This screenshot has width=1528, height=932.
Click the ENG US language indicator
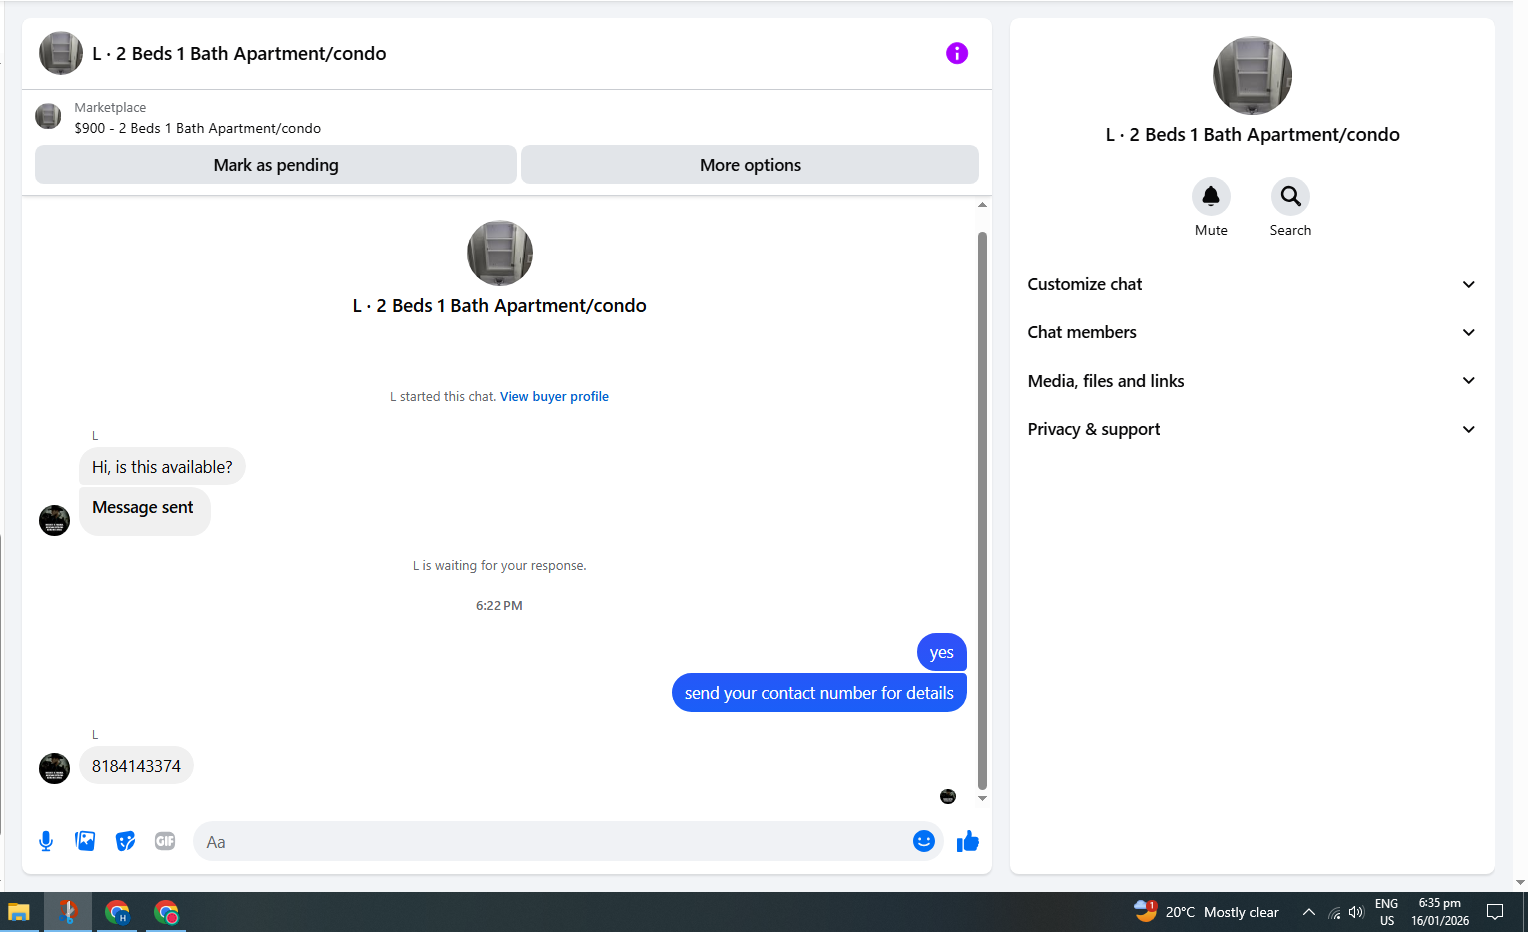coord(1386,912)
